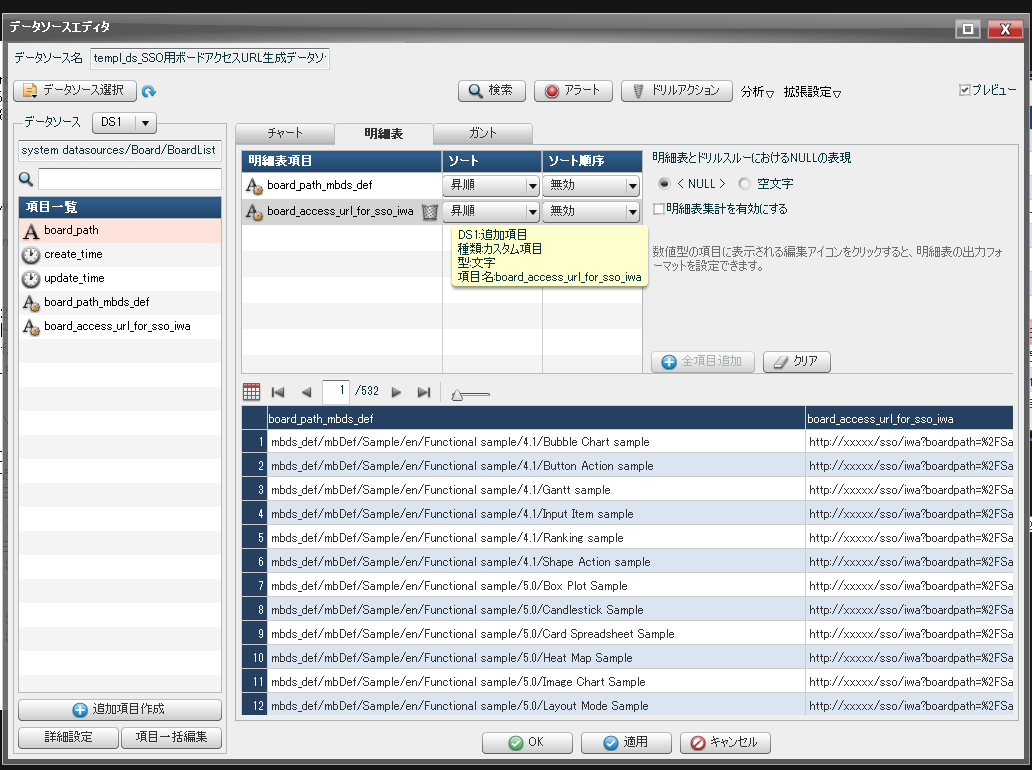Open the 拡張設定 dropdown menu
This screenshot has height=770, width=1032.
click(x=812, y=92)
